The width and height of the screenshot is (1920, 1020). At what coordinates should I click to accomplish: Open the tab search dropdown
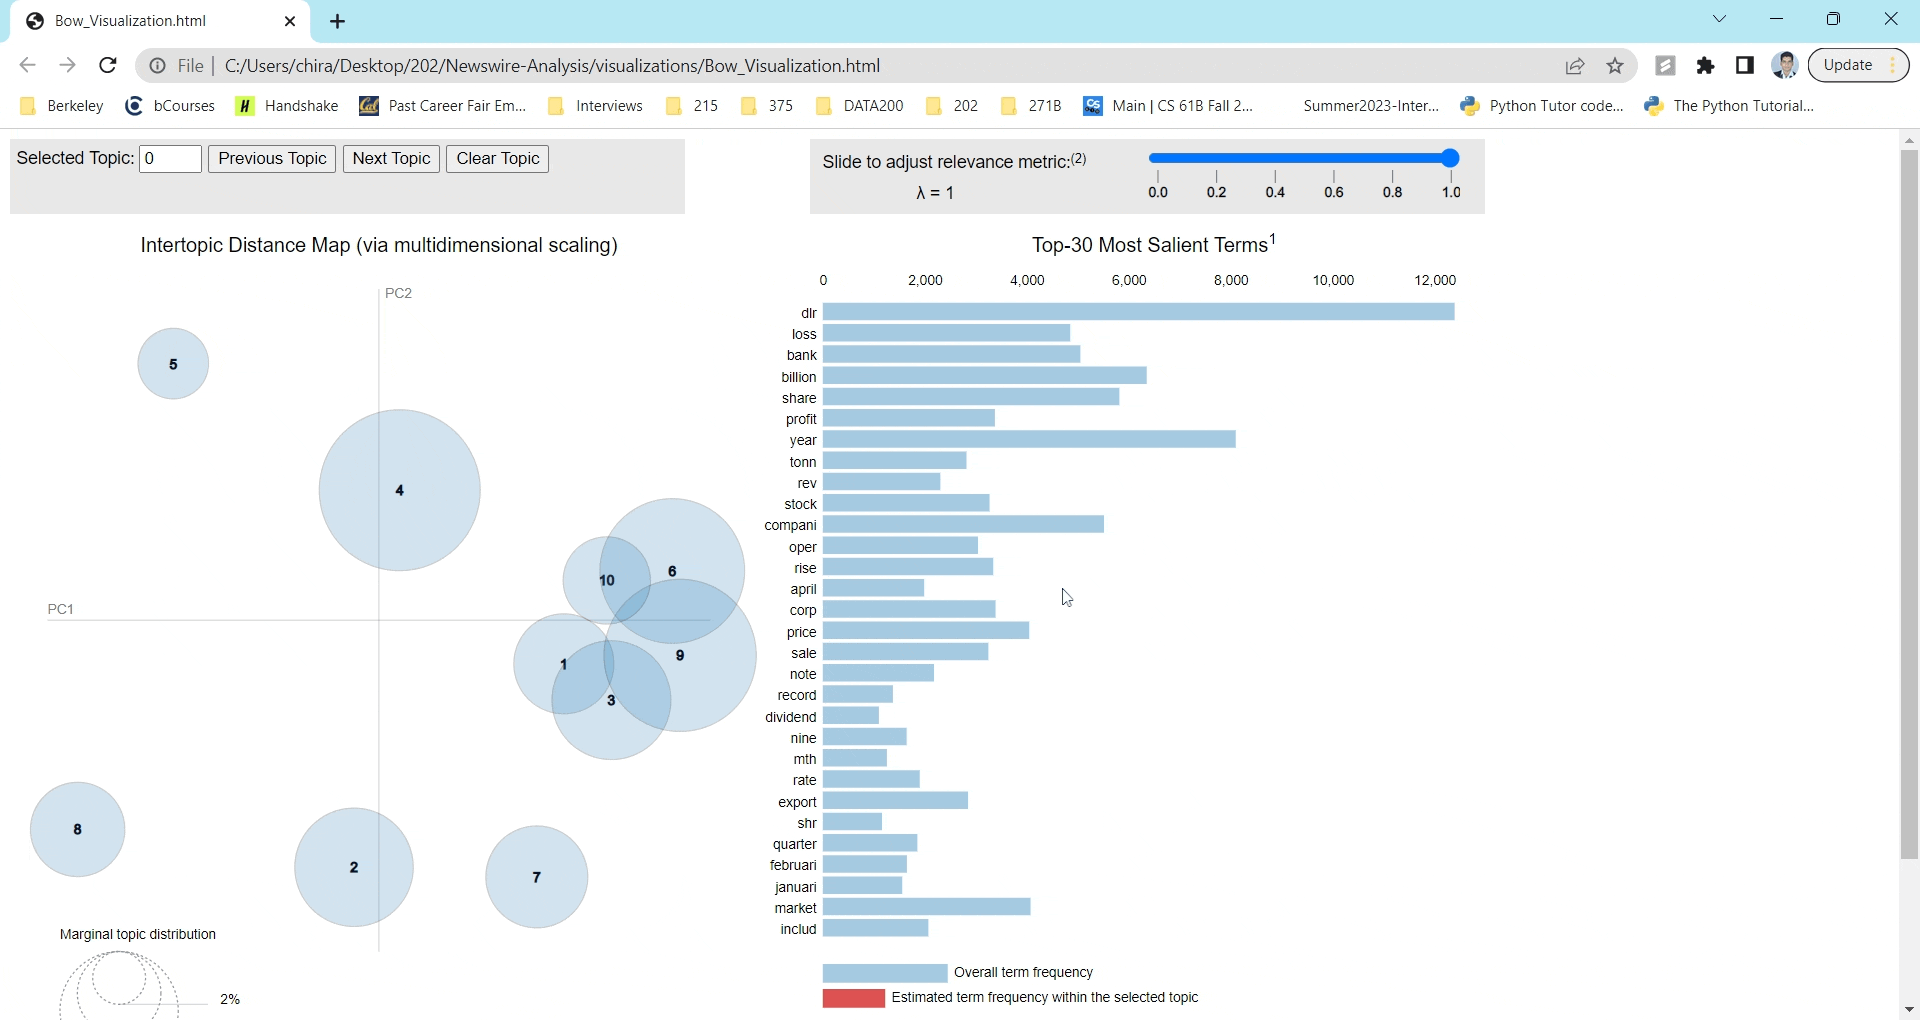coord(1720,19)
